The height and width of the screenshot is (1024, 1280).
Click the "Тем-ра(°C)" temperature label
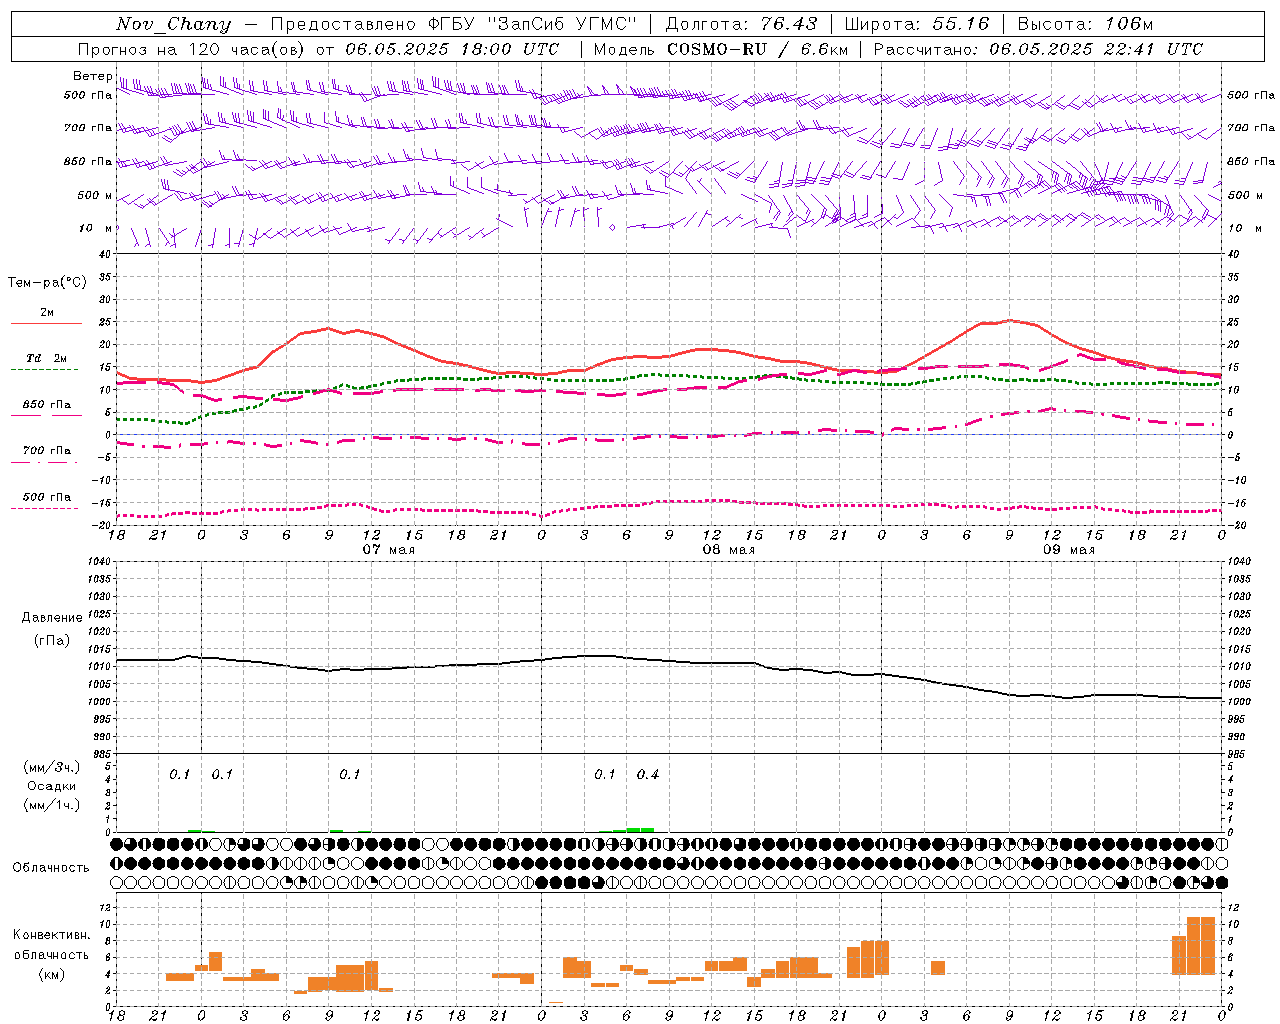coord(47,283)
